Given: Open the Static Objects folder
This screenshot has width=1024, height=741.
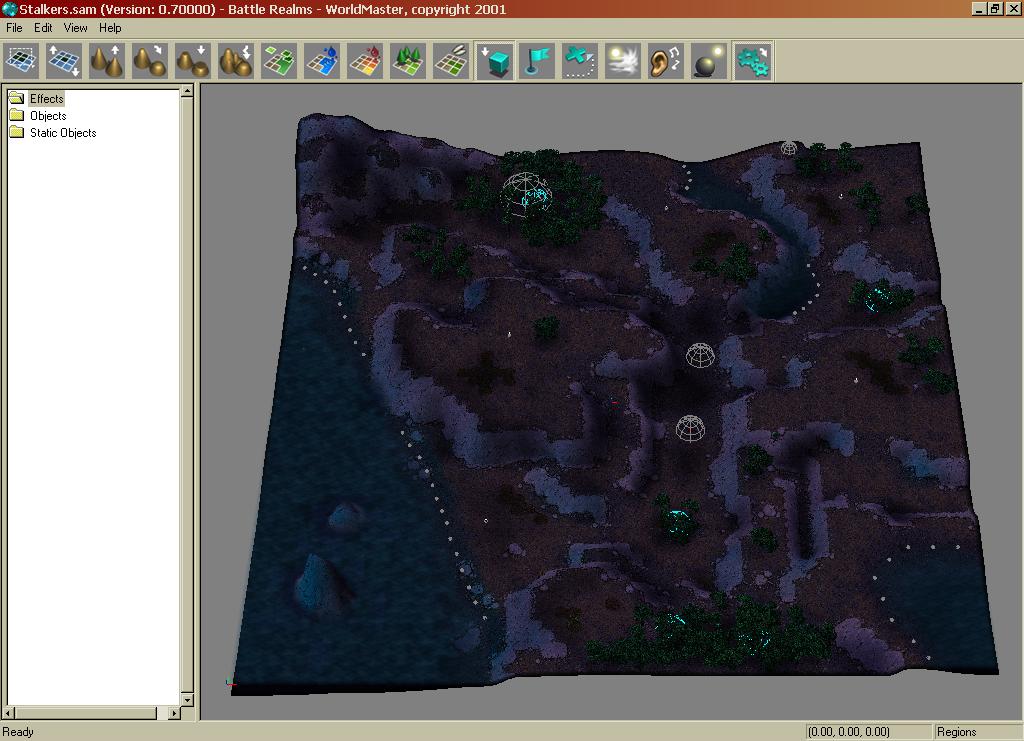Looking at the screenshot, I should tap(63, 132).
